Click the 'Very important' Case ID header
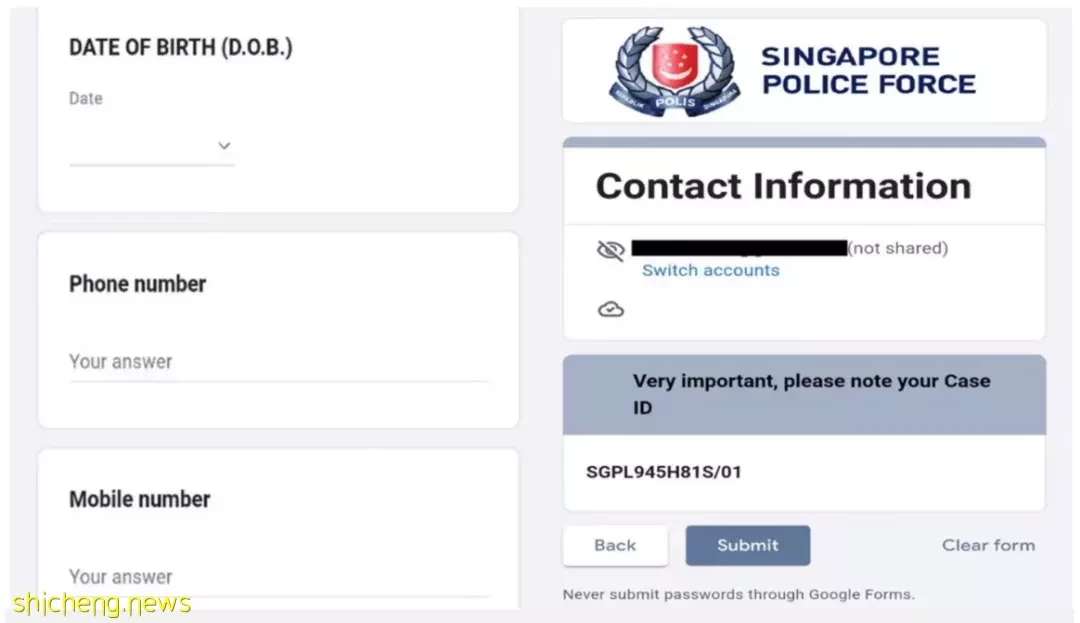The width and height of the screenshot is (1080, 623). pyautogui.click(x=804, y=394)
